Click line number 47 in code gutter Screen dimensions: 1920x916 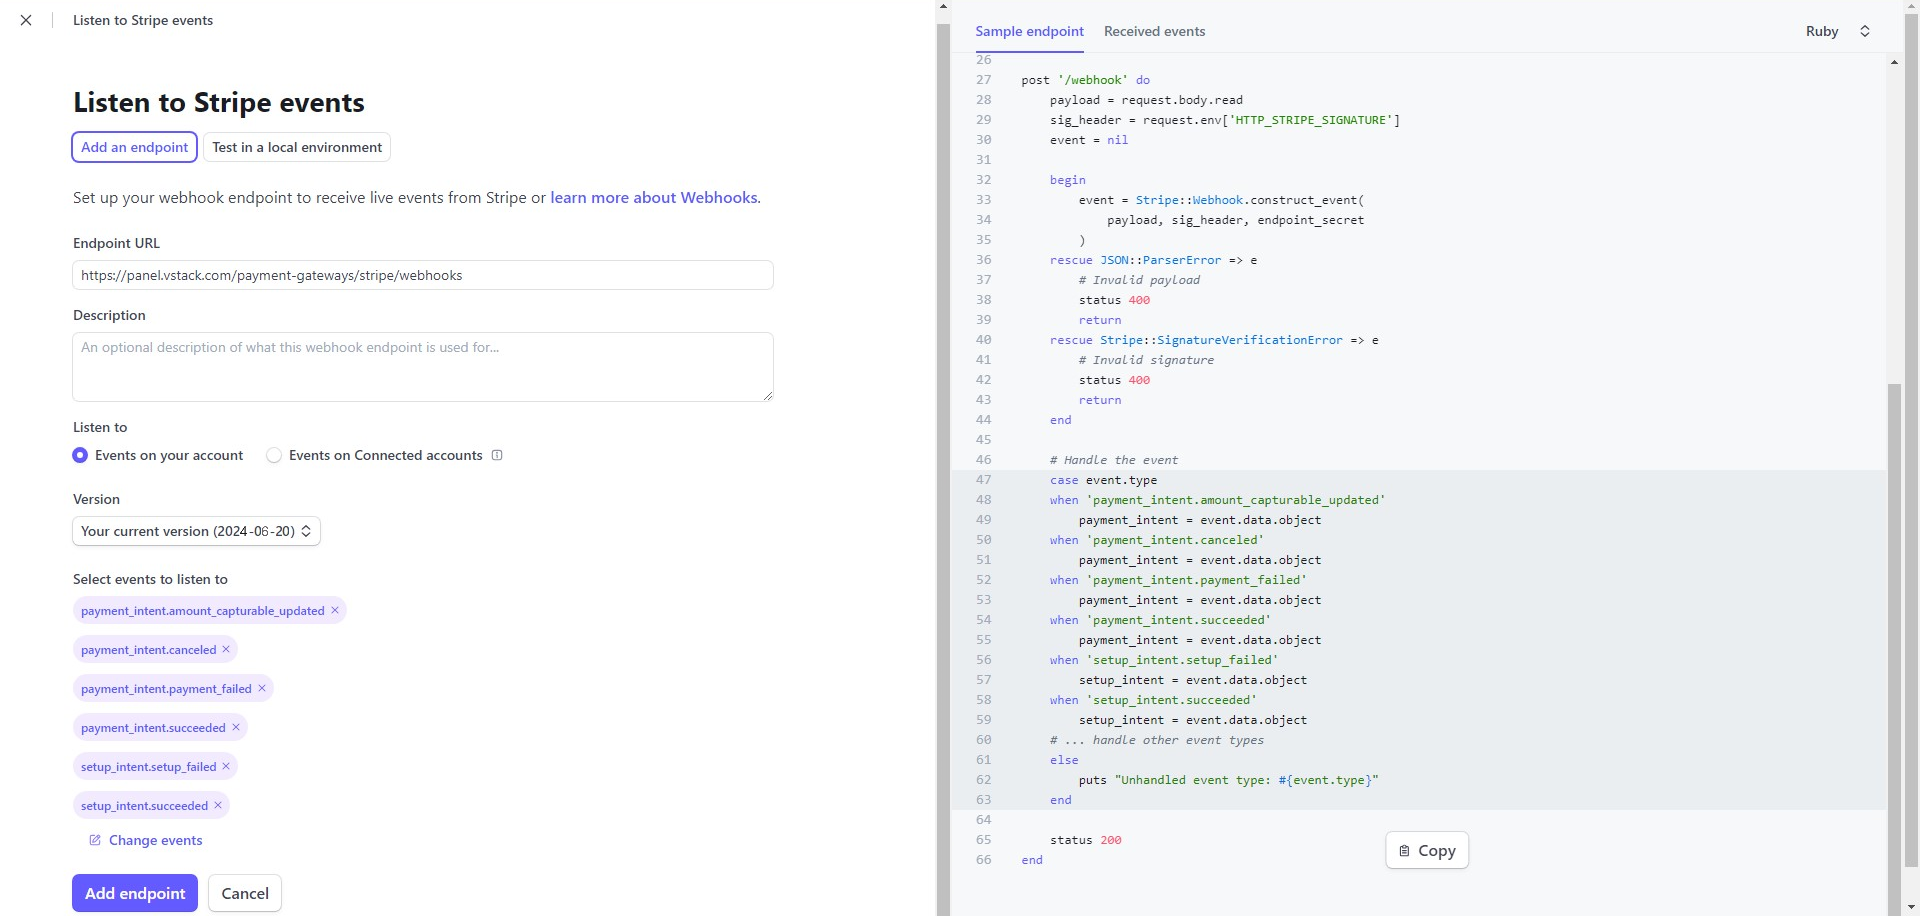point(983,480)
